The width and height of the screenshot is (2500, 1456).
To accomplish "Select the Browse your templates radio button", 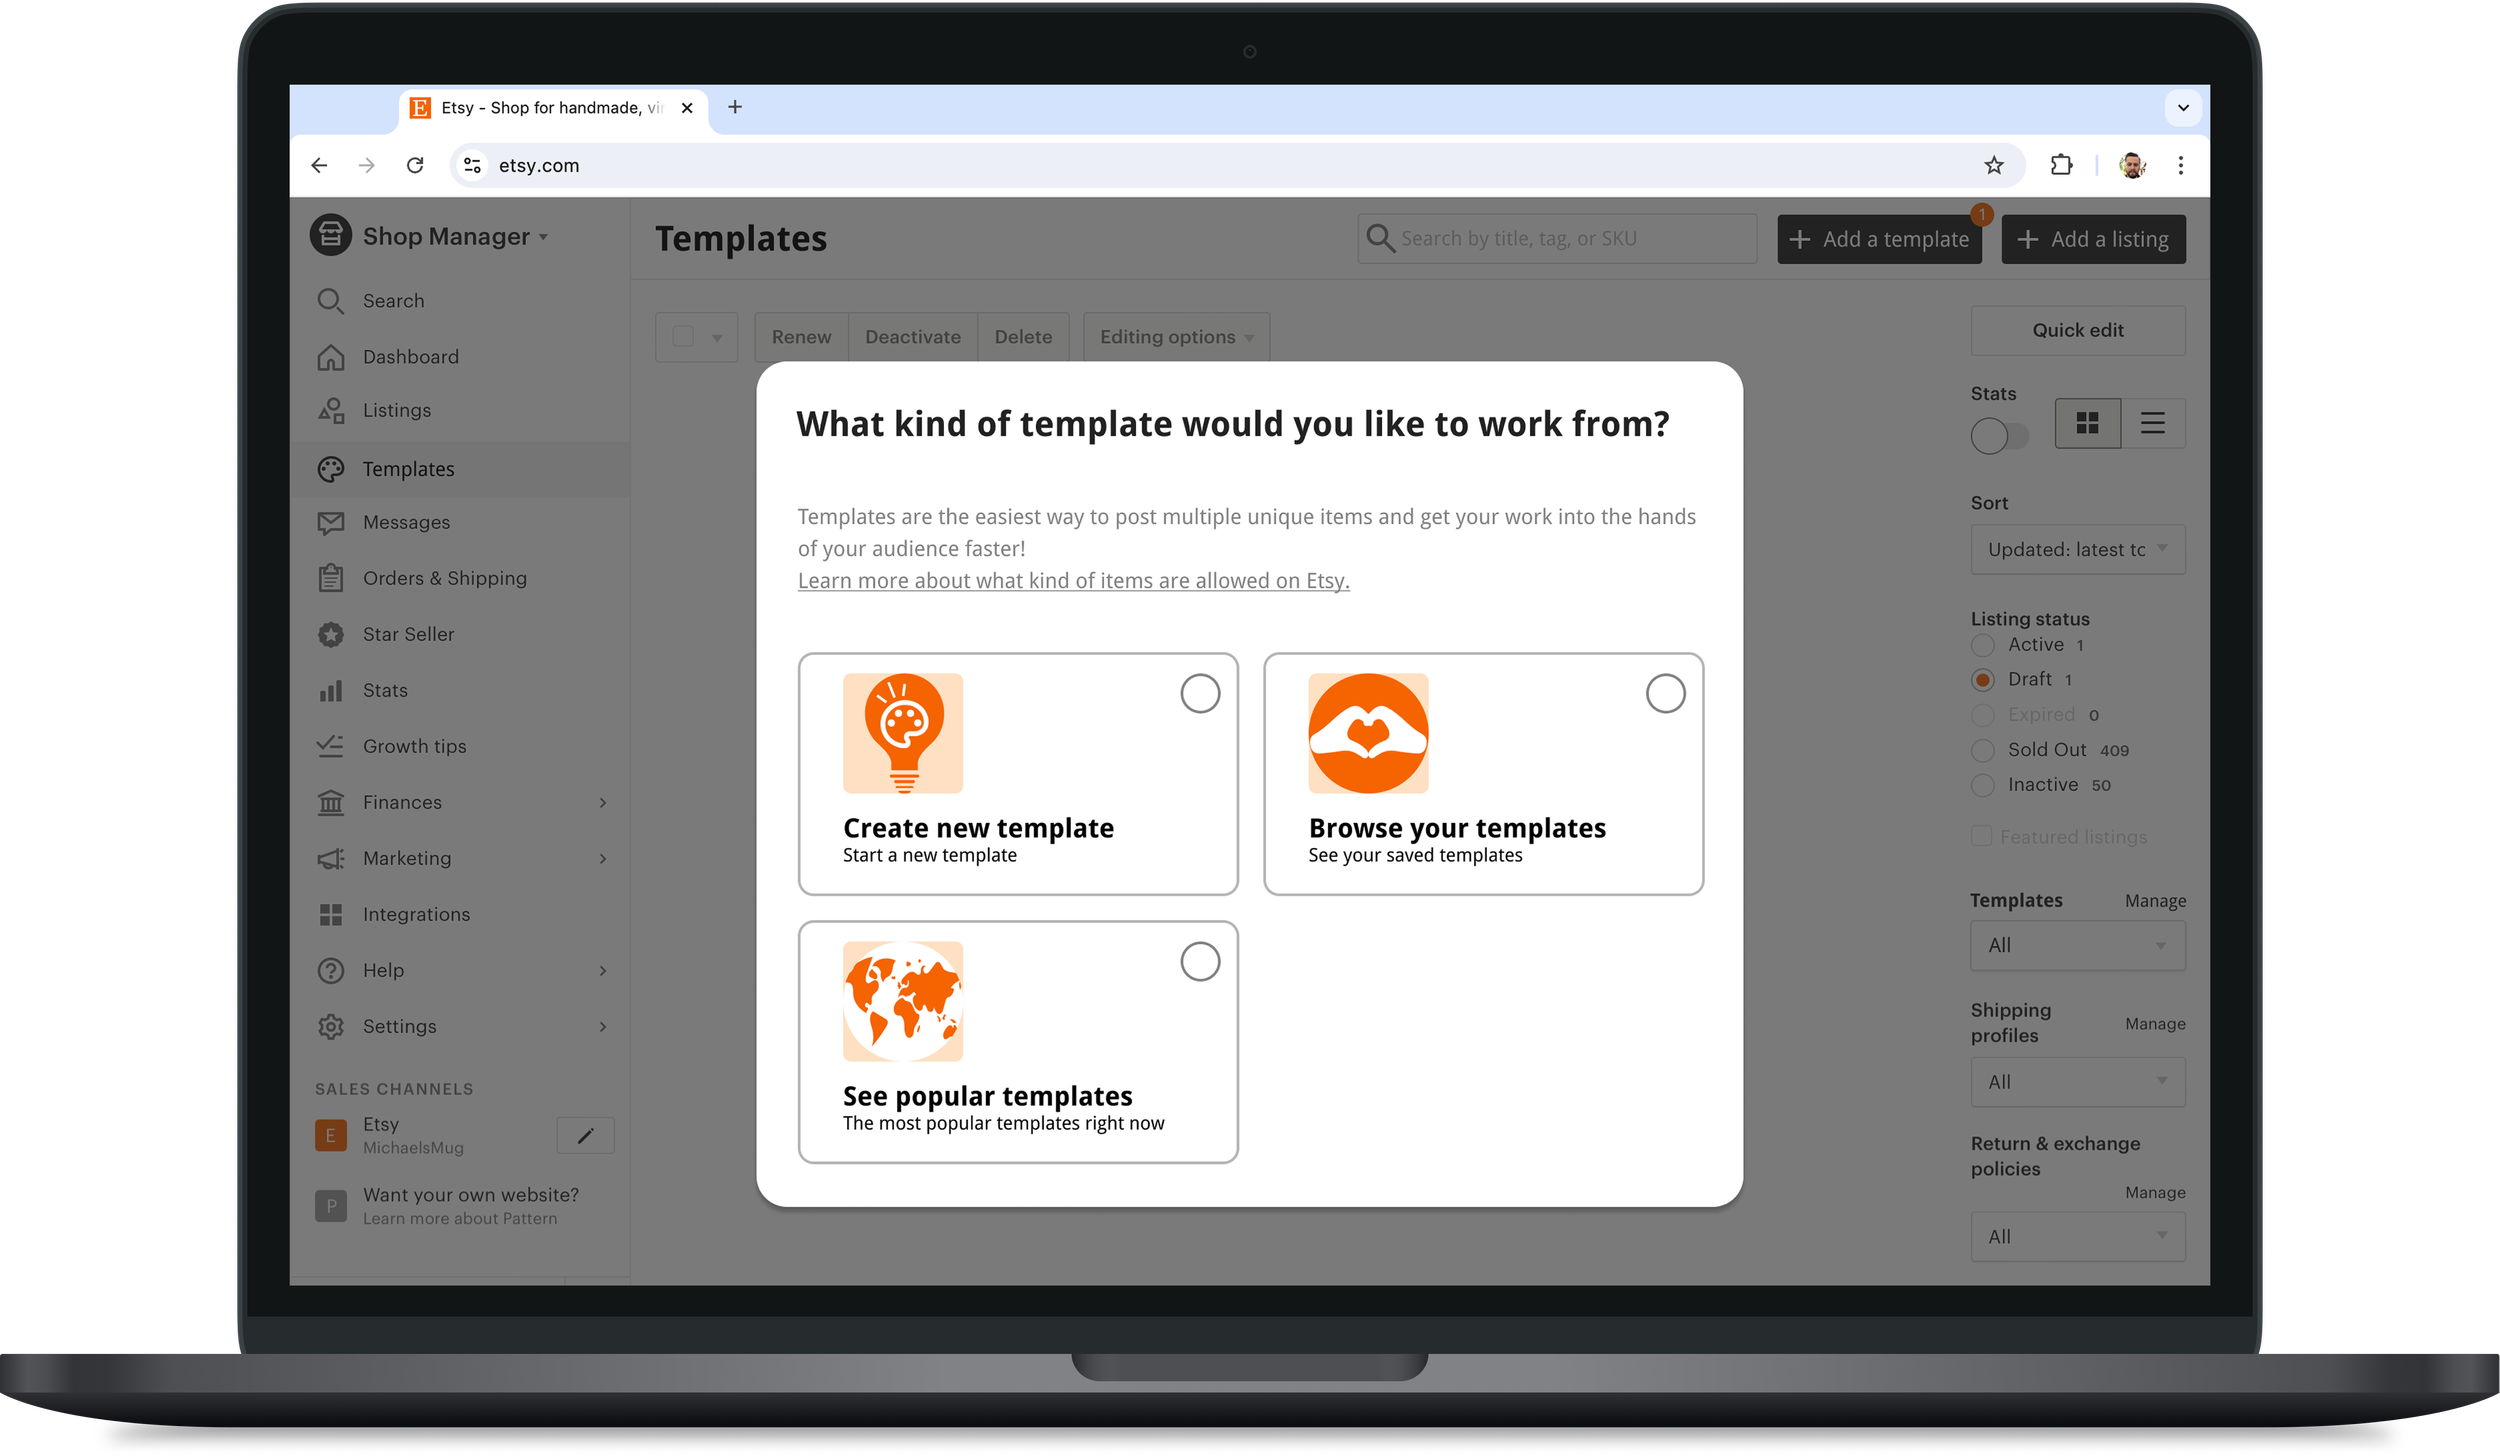I will 1665,693.
